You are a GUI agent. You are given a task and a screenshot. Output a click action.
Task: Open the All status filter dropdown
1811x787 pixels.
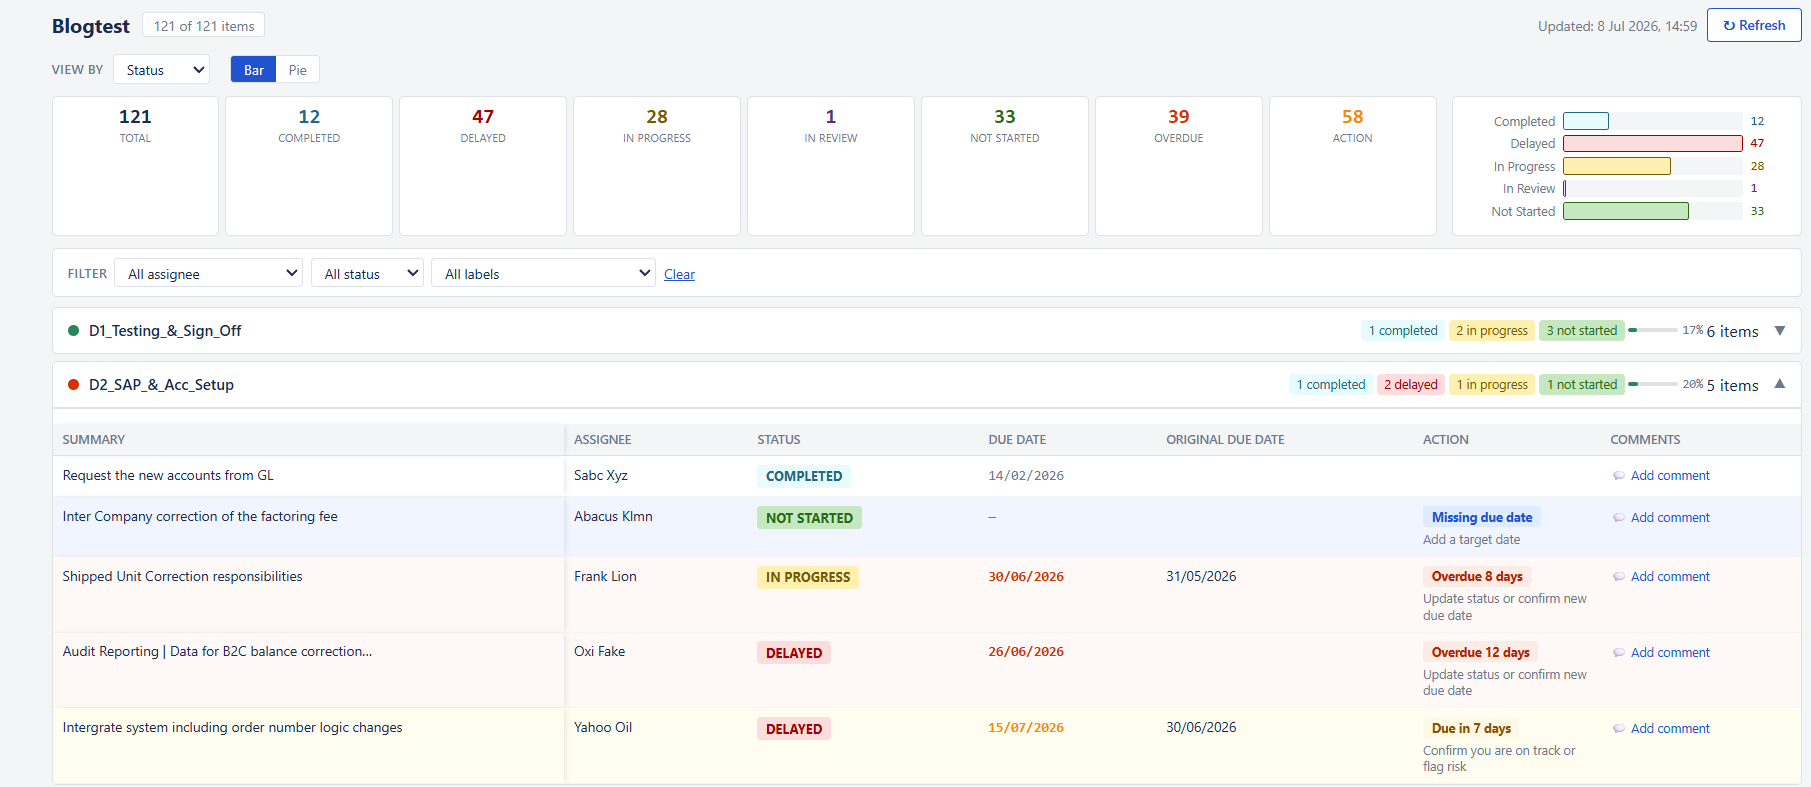[367, 274]
